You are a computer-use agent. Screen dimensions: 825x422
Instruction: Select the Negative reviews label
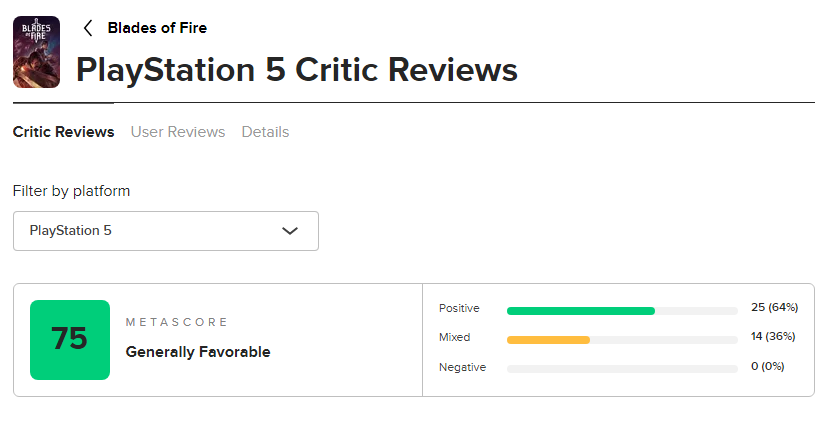(x=462, y=367)
